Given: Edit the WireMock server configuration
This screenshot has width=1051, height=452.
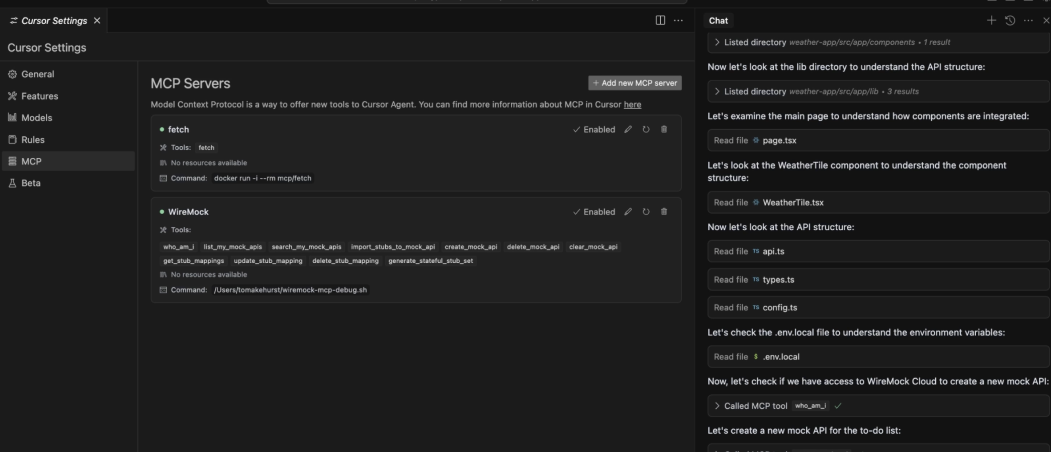Looking at the screenshot, I should (628, 211).
